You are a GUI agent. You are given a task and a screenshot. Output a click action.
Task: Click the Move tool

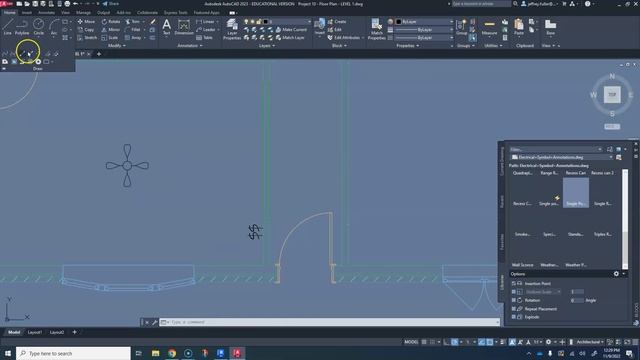[x=86, y=21]
